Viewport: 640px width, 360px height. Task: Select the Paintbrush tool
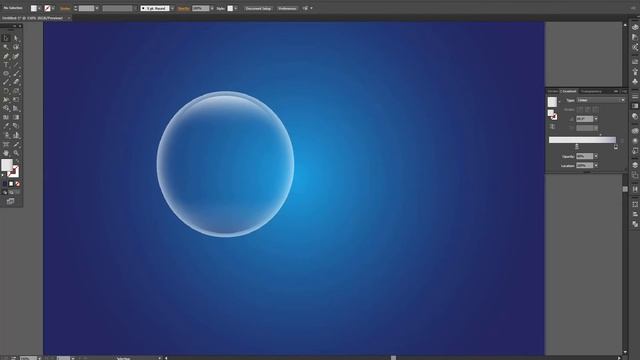click(16, 73)
